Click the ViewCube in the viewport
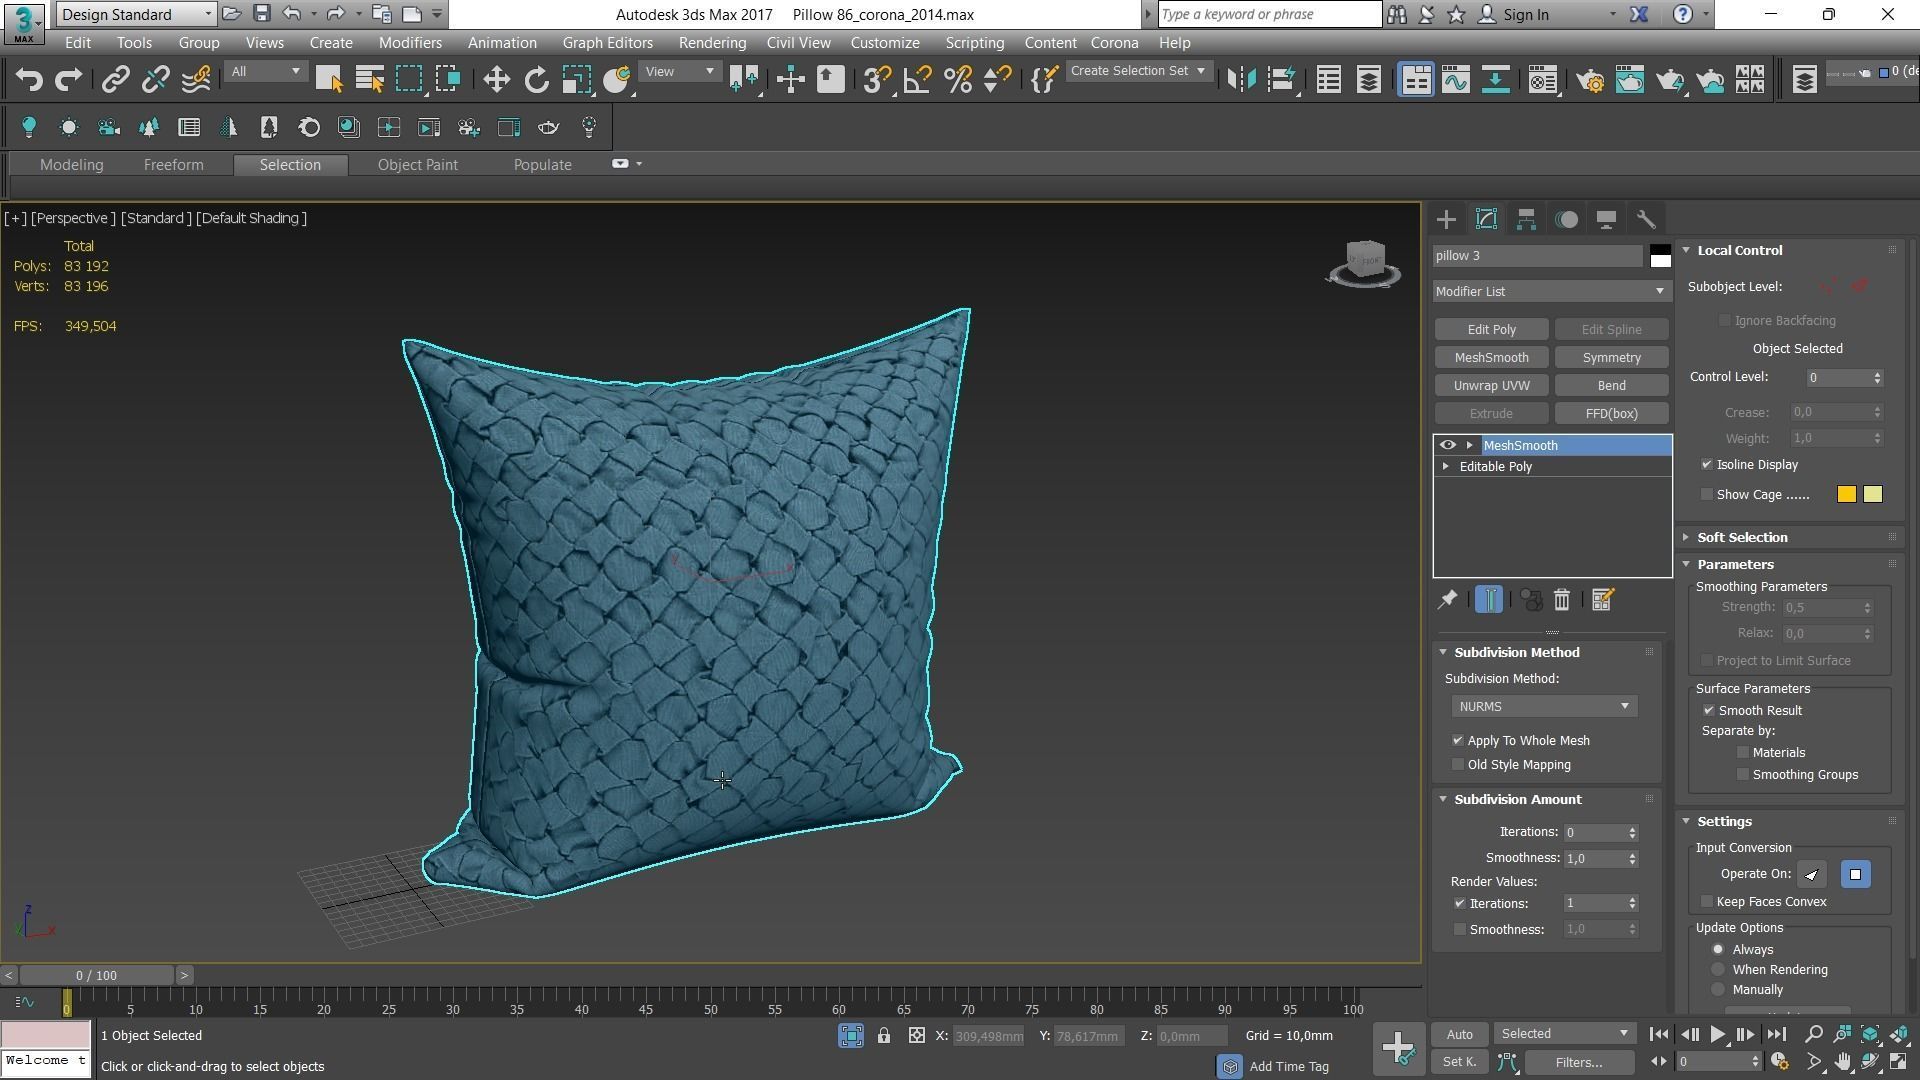This screenshot has height=1080, width=1920. pos(1365,262)
